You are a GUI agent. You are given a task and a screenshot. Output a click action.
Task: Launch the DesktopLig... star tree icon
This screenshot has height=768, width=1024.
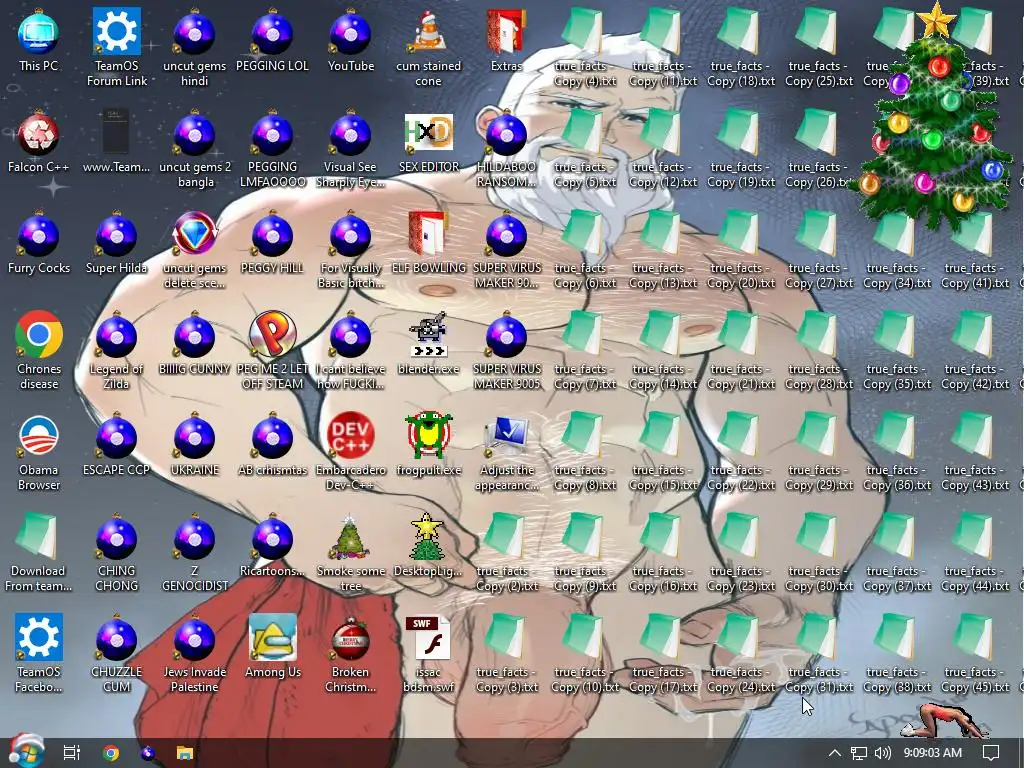[428, 546]
